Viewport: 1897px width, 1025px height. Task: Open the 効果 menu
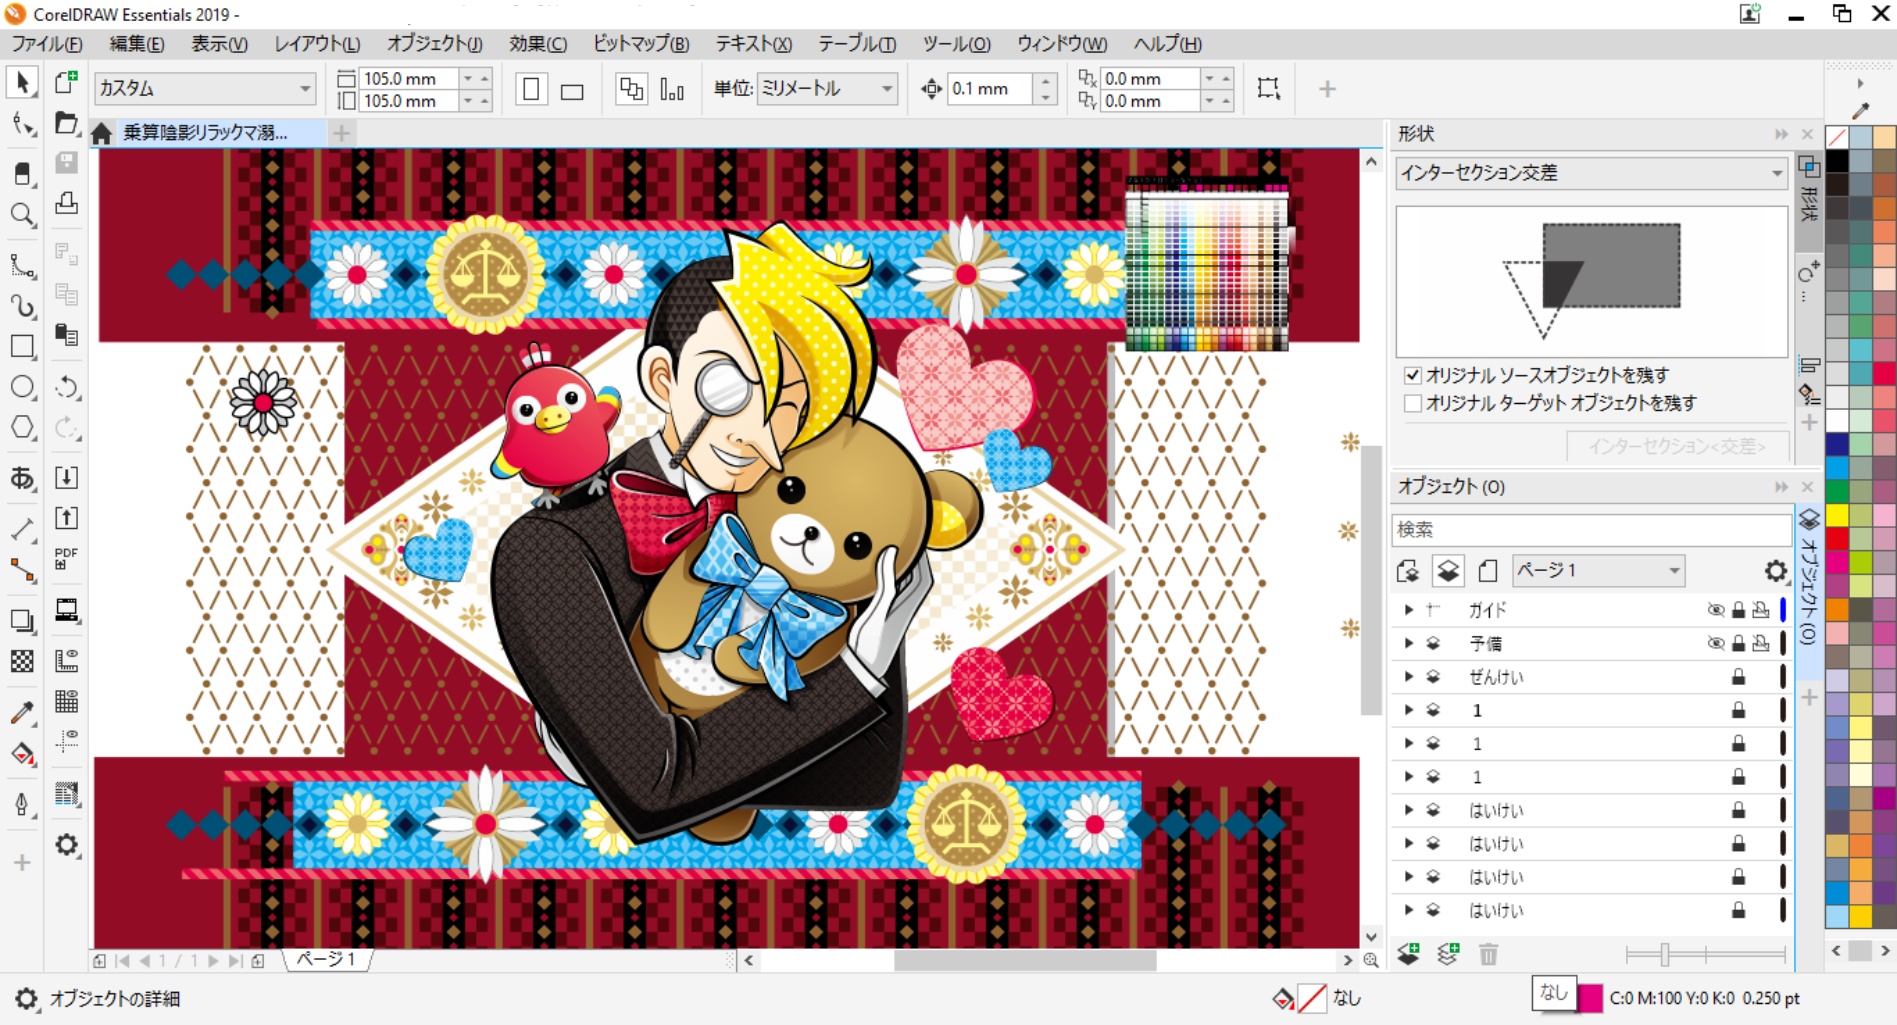pos(538,44)
